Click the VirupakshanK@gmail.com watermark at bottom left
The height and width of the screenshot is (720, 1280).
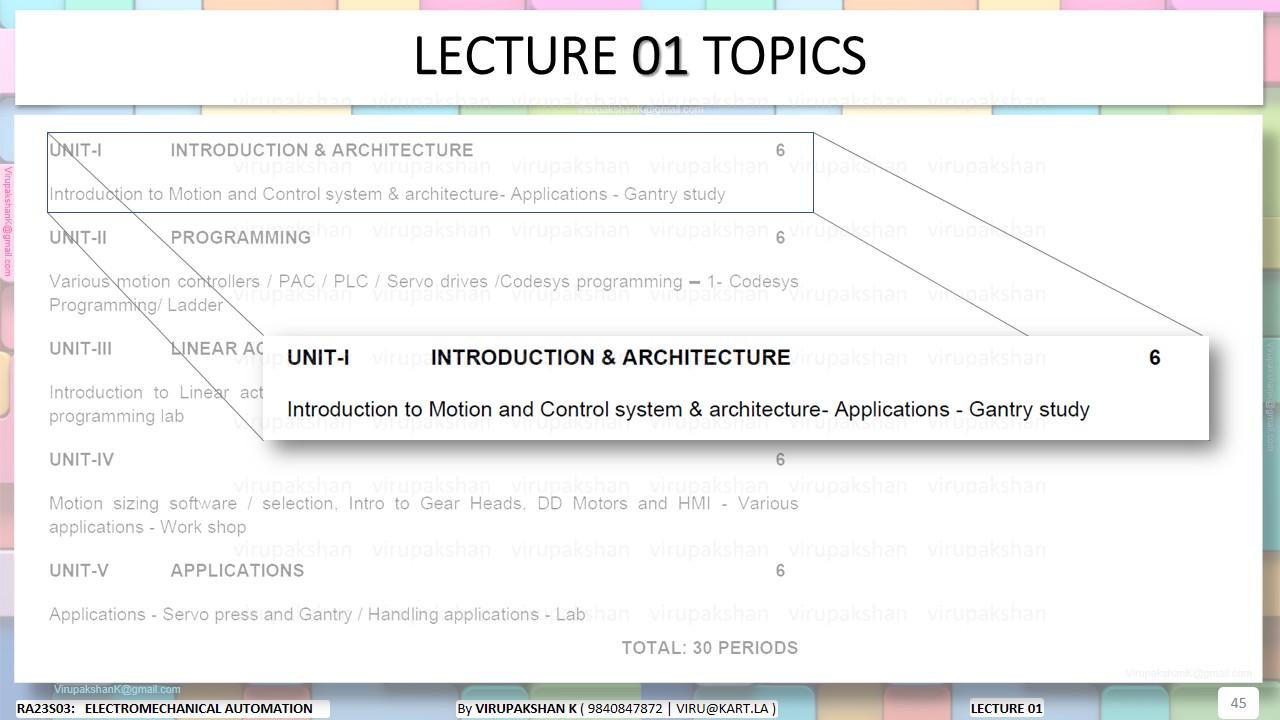[x=119, y=689]
